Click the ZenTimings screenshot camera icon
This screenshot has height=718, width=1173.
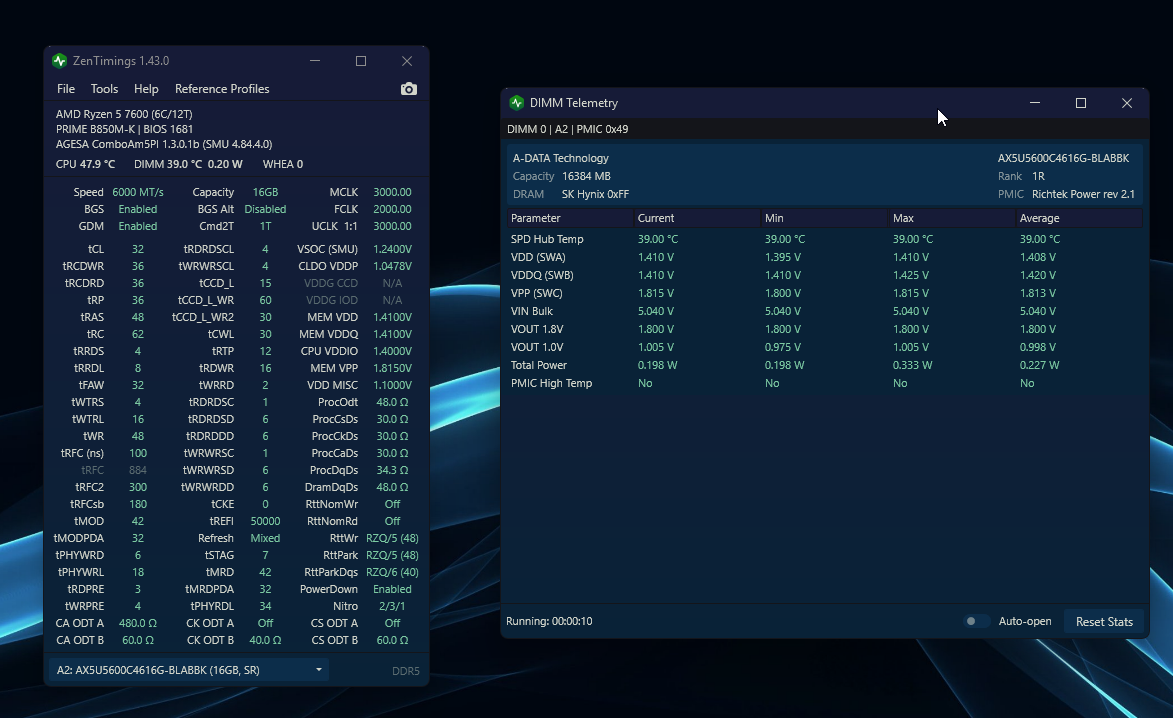point(408,89)
